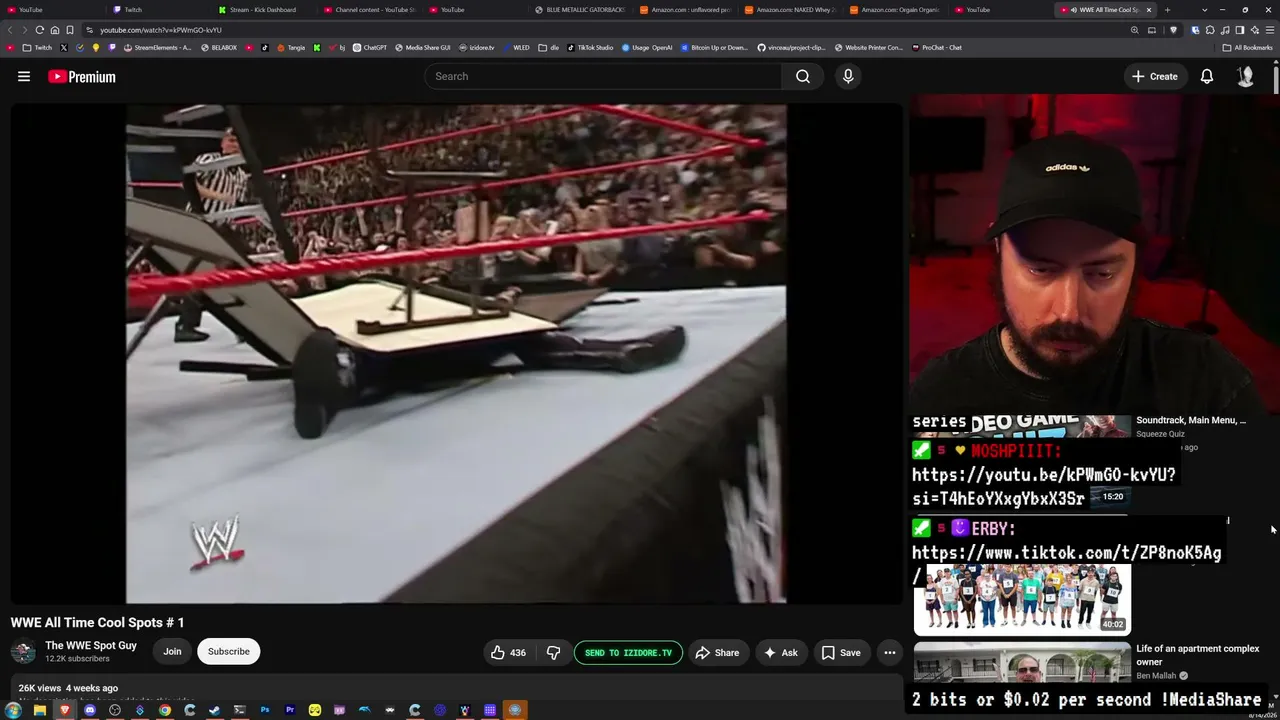
Task: Open the YouTube guide hamburger menu
Action: (24, 76)
